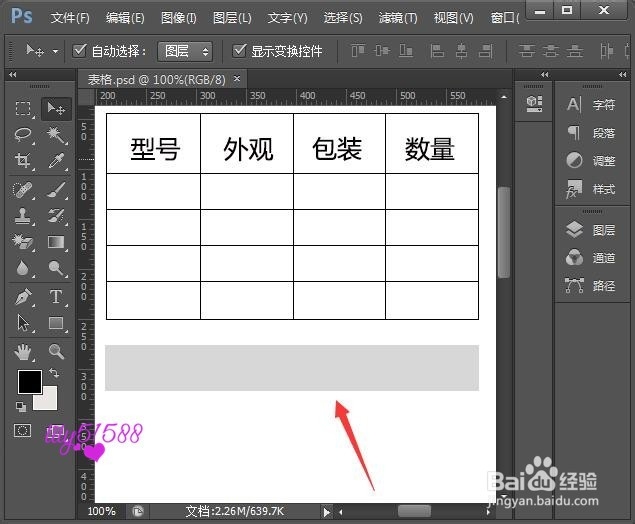Screen dimensions: 635x524
Task: Align top edges button in options bar
Action: pyautogui.click(x=358, y=51)
